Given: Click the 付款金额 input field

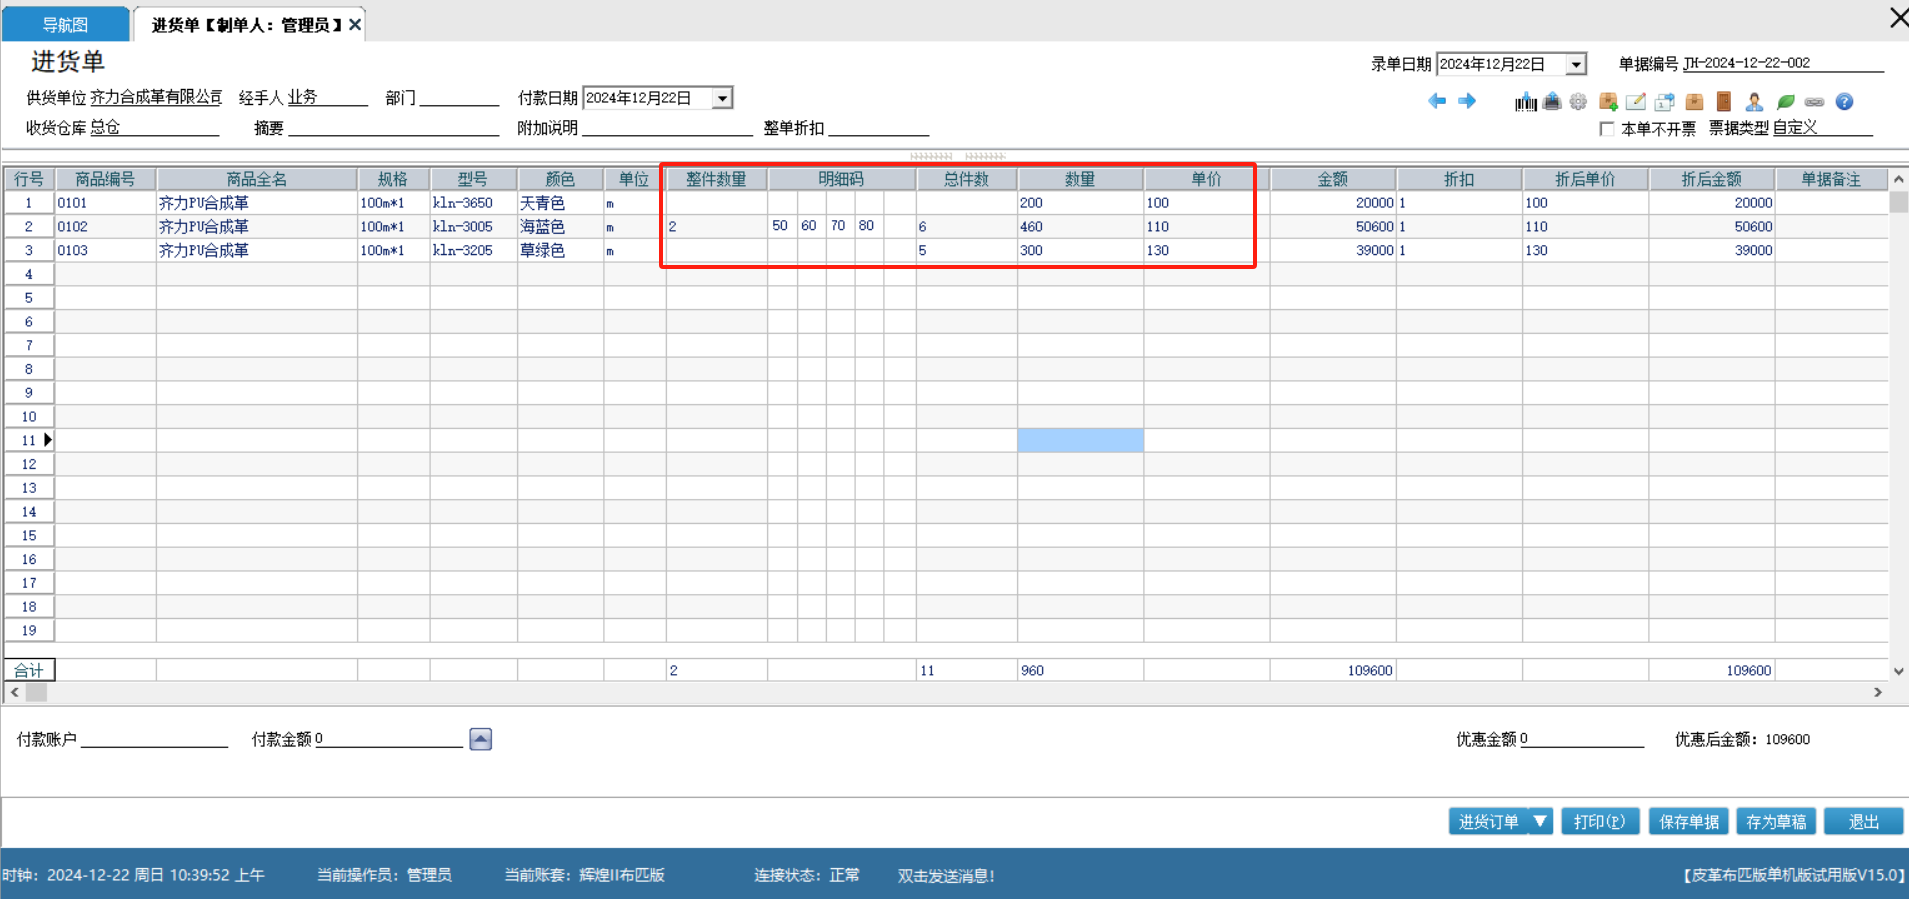Looking at the screenshot, I should tap(389, 739).
